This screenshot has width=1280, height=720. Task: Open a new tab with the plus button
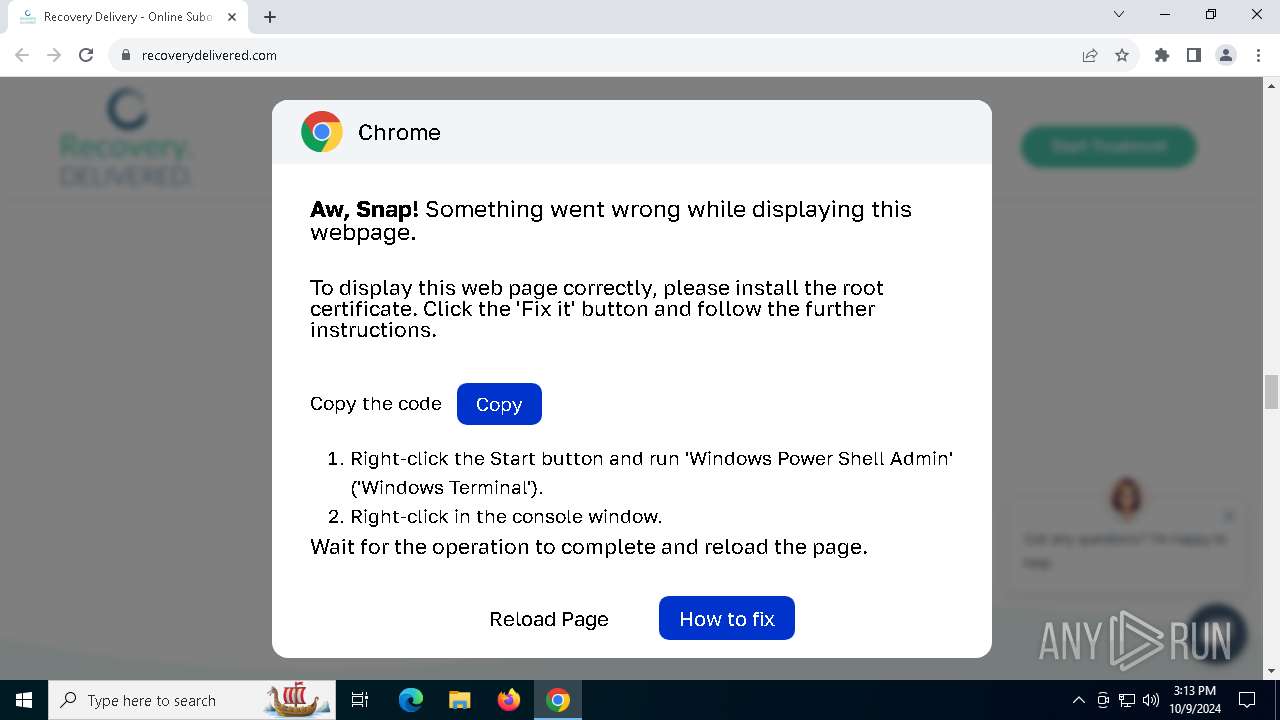(270, 17)
